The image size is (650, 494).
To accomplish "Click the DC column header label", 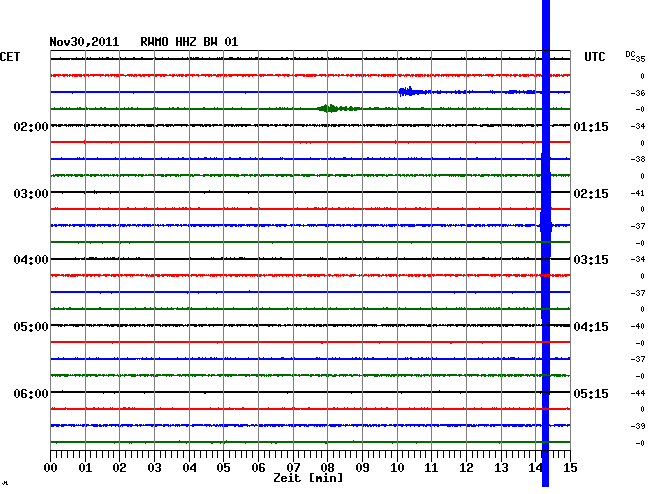I will tap(630, 55).
